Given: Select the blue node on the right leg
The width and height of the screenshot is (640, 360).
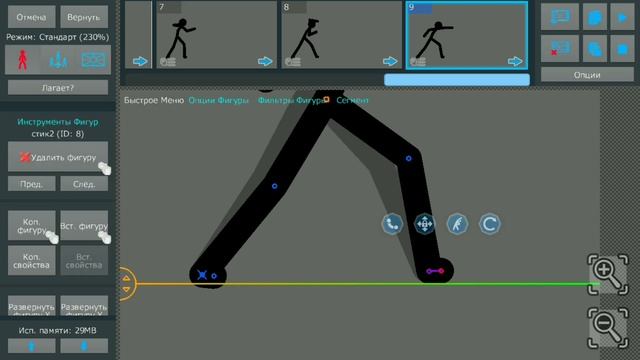Looking at the screenshot, I should click(409, 158).
